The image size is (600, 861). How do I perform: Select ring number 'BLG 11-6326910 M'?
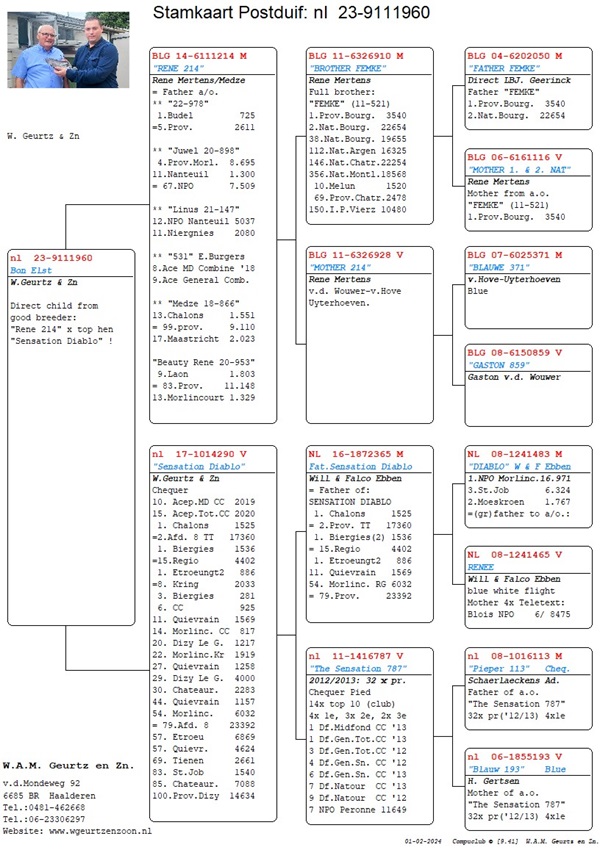click(356, 56)
